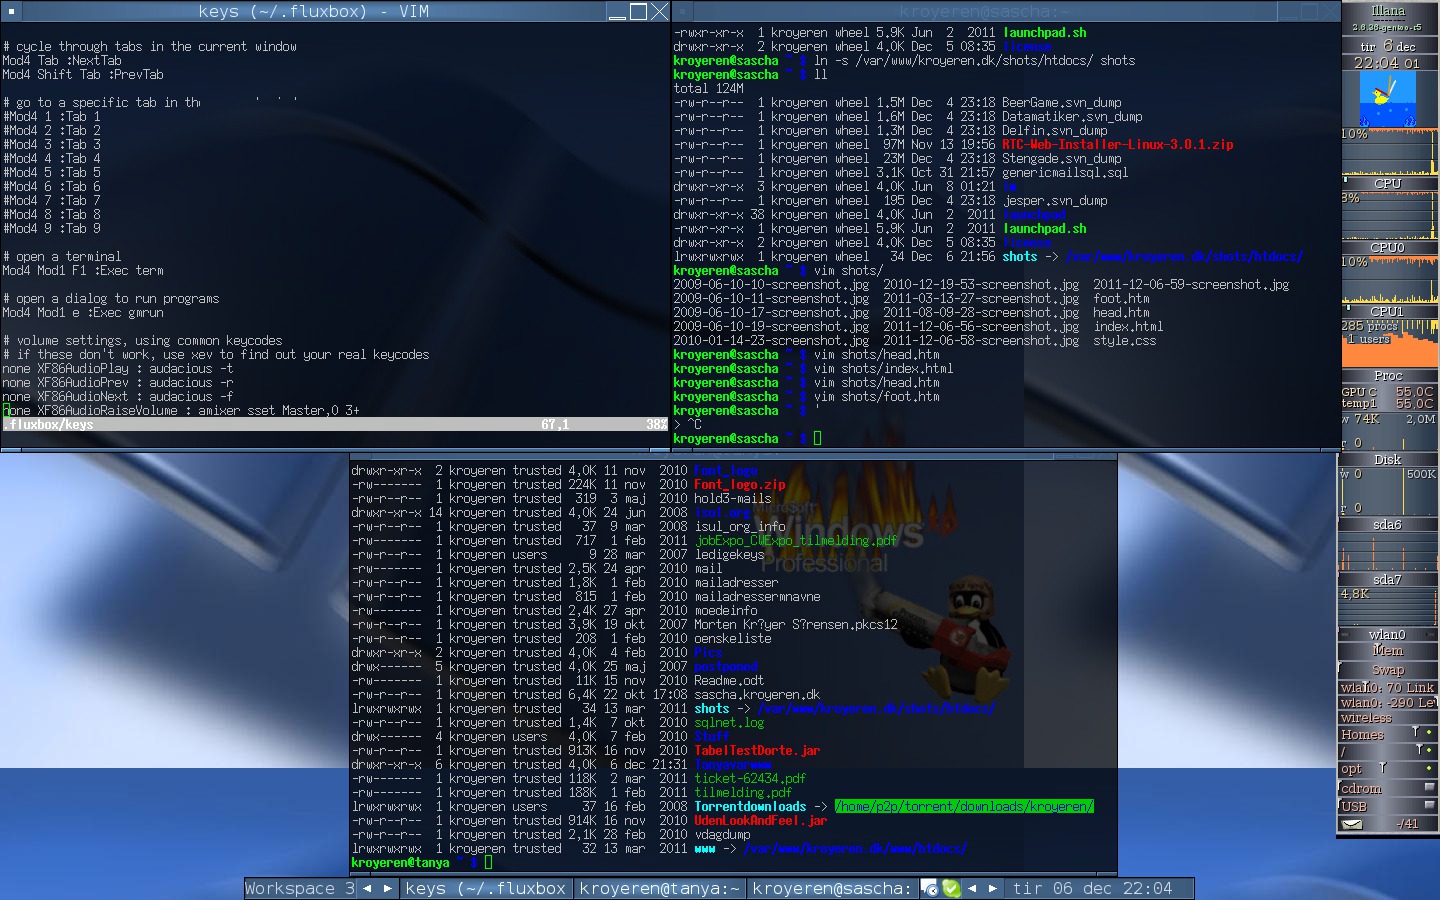The height and width of the screenshot is (900, 1440).
Task: Toggle the USB mount button
Action: click(x=1429, y=806)
